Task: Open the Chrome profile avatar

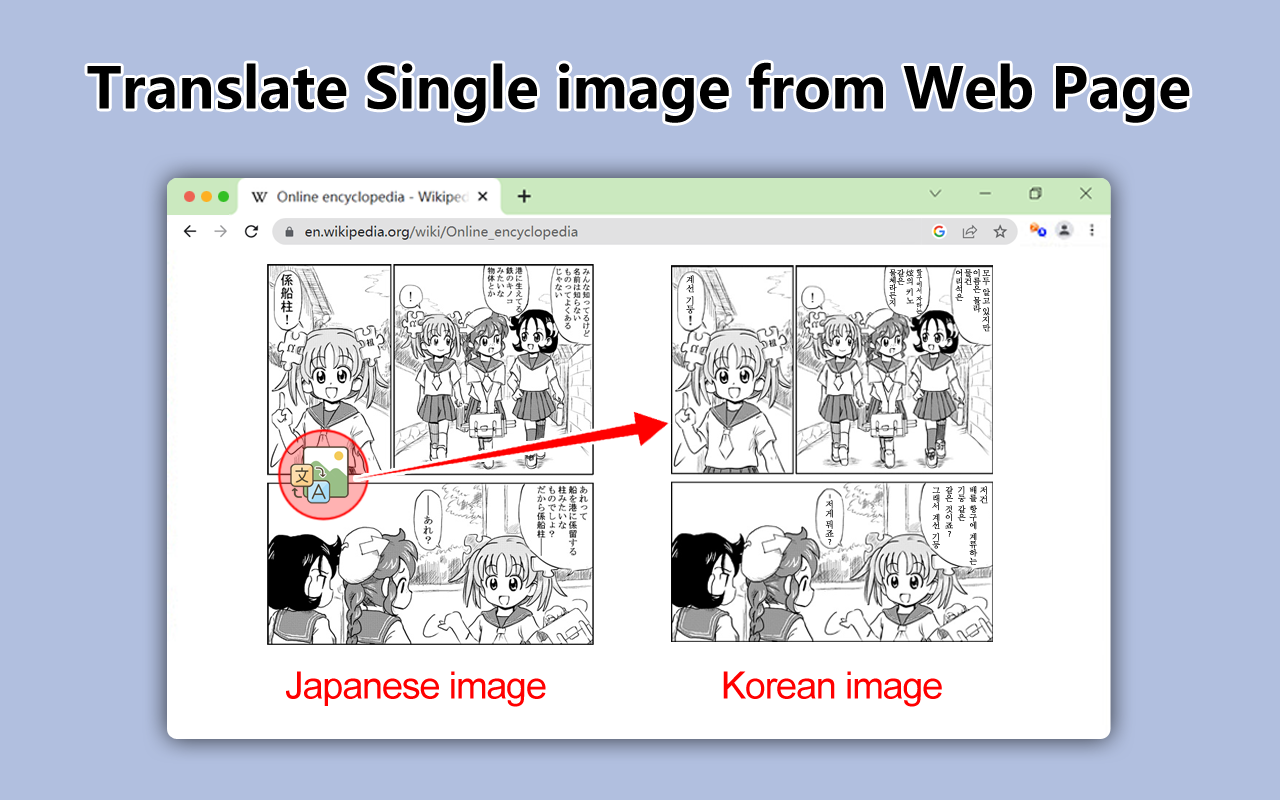Action: [1064, 230]
